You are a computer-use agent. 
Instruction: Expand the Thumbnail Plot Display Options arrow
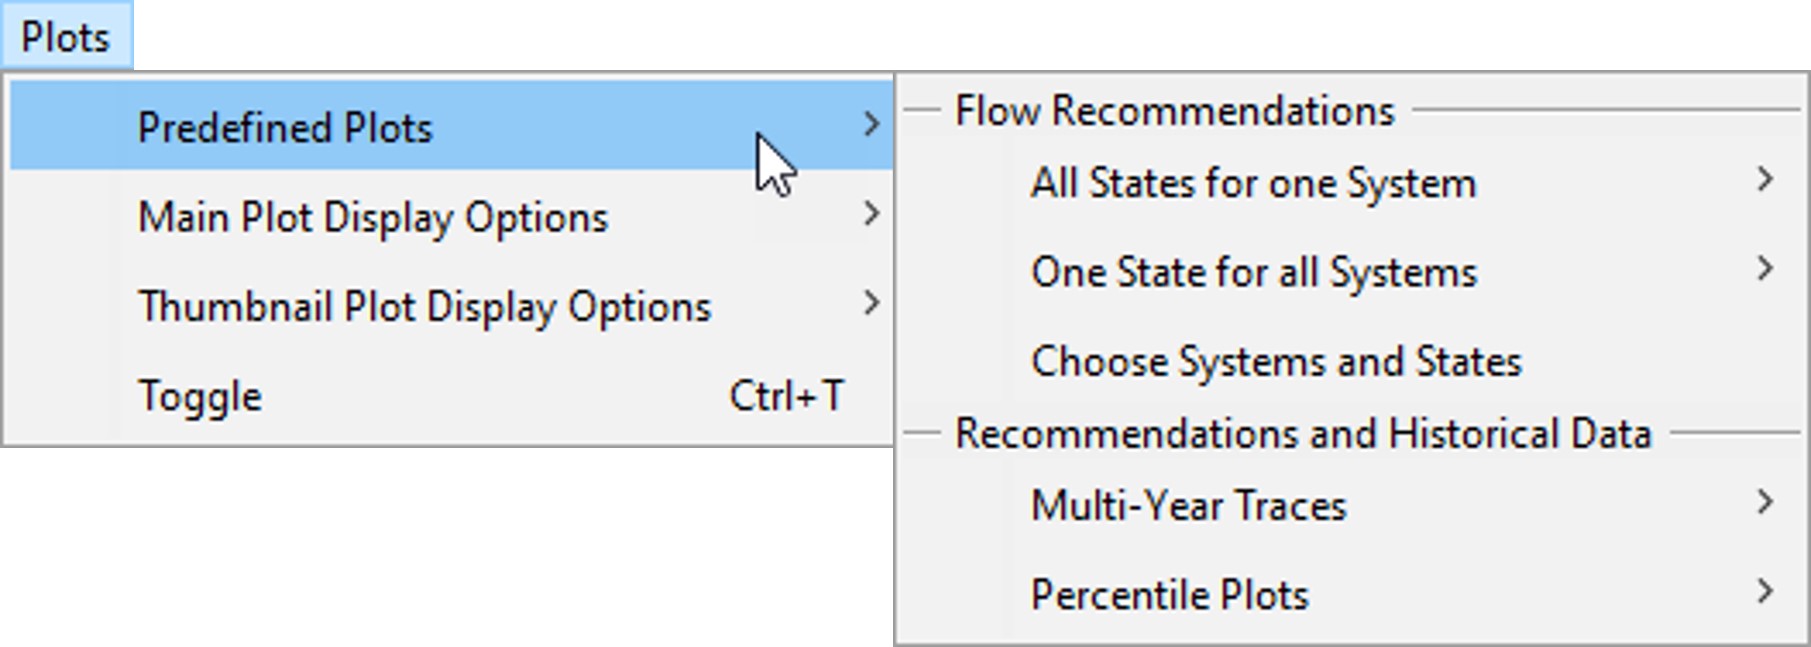point(871,303)
